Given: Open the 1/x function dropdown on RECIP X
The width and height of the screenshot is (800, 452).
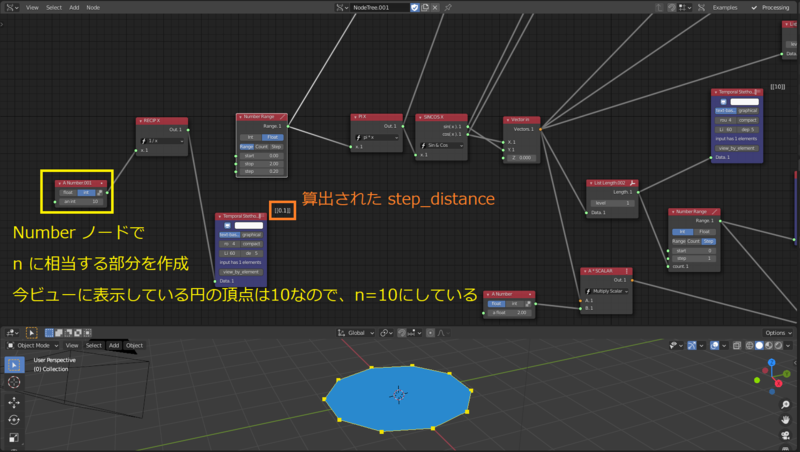Looking at the screenshot, I should (x=162, y=141).
